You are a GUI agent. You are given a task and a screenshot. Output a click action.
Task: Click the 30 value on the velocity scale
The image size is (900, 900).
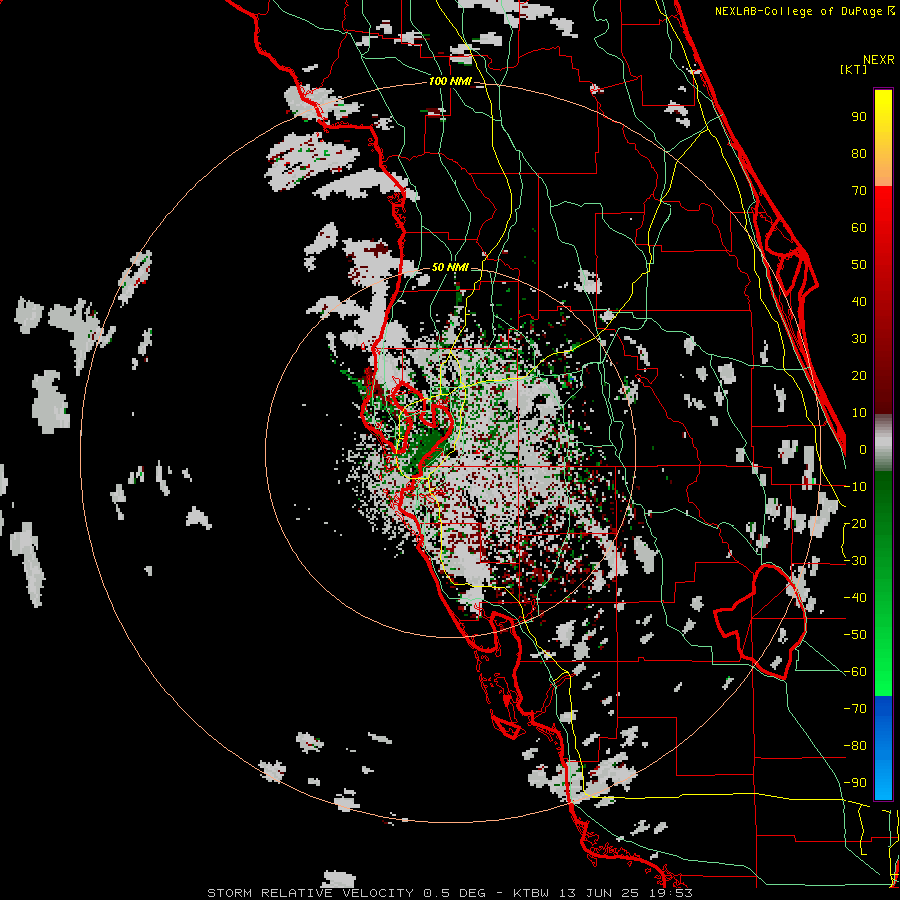click(859, 339)
